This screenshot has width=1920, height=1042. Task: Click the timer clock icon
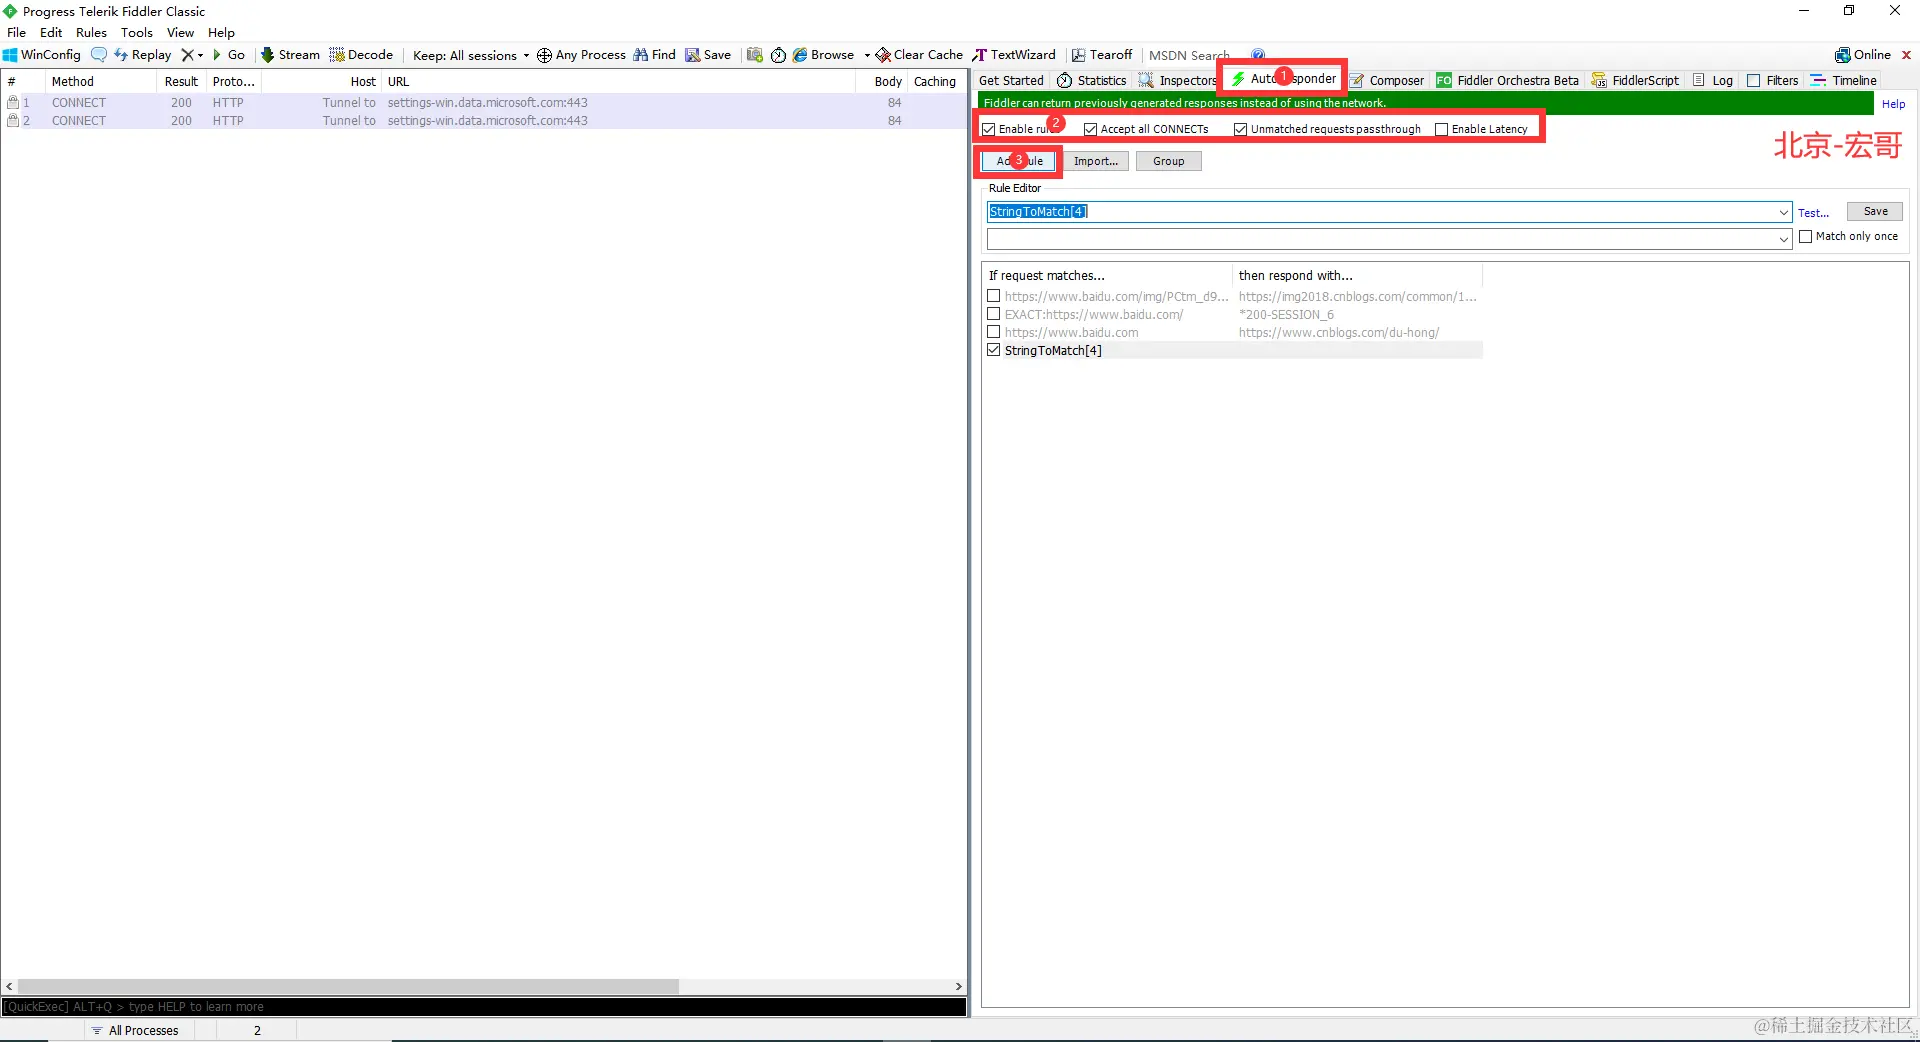[x=778, y=55]
